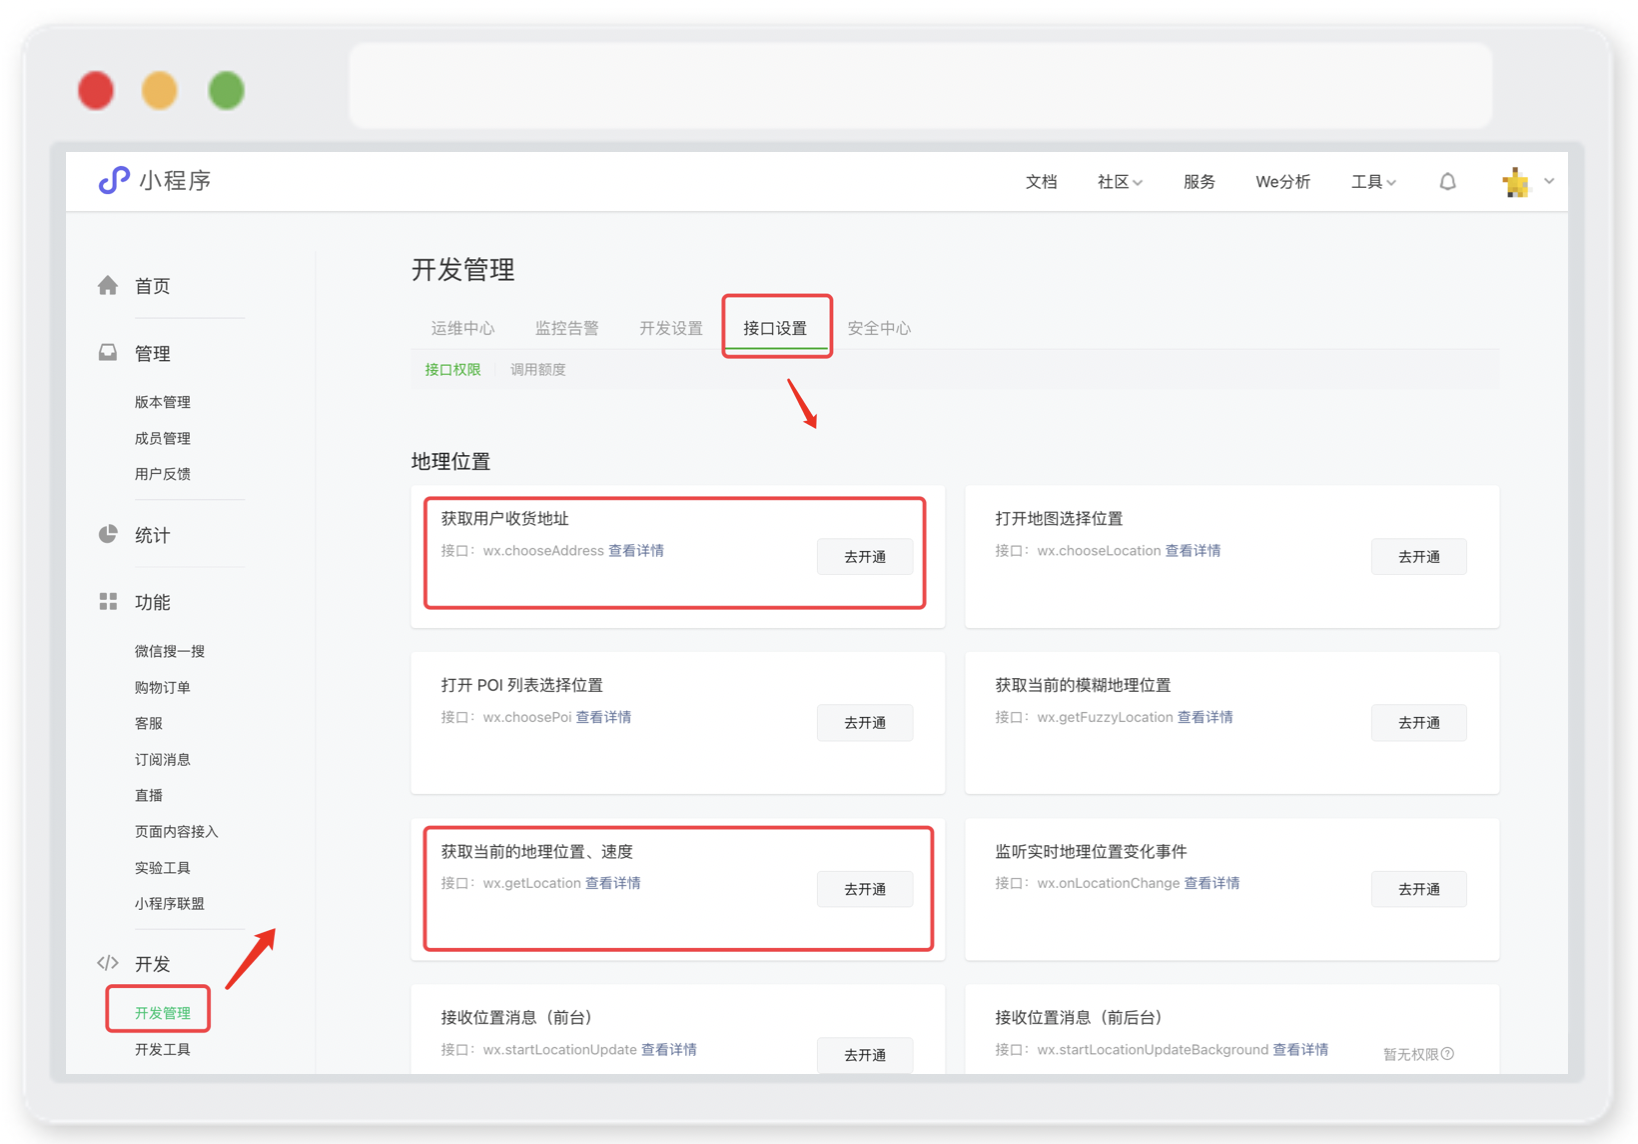Open 用户反馈 in sidebar
This screenshot has width=1638, height=1144.
(162, 474)
